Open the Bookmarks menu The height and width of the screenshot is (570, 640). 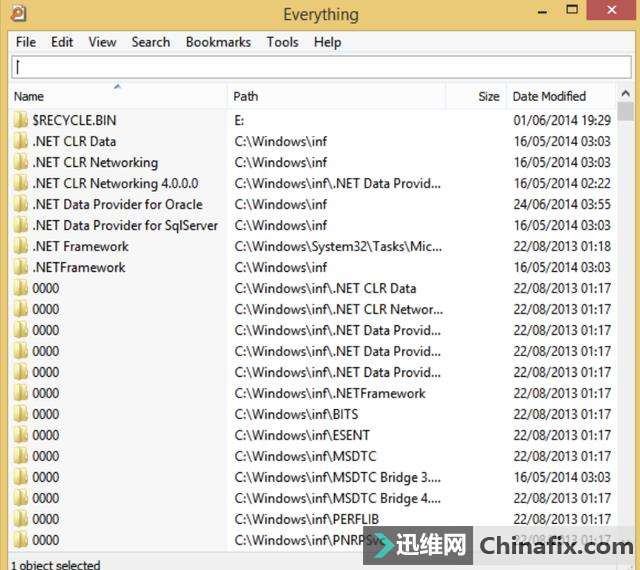pos(218,42)
